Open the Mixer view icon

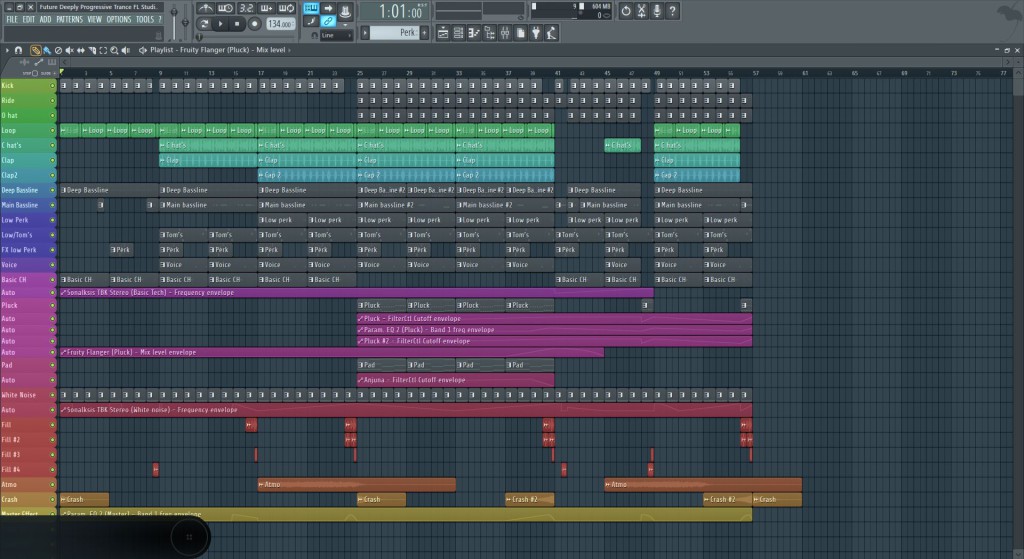[x=504, y=33]
